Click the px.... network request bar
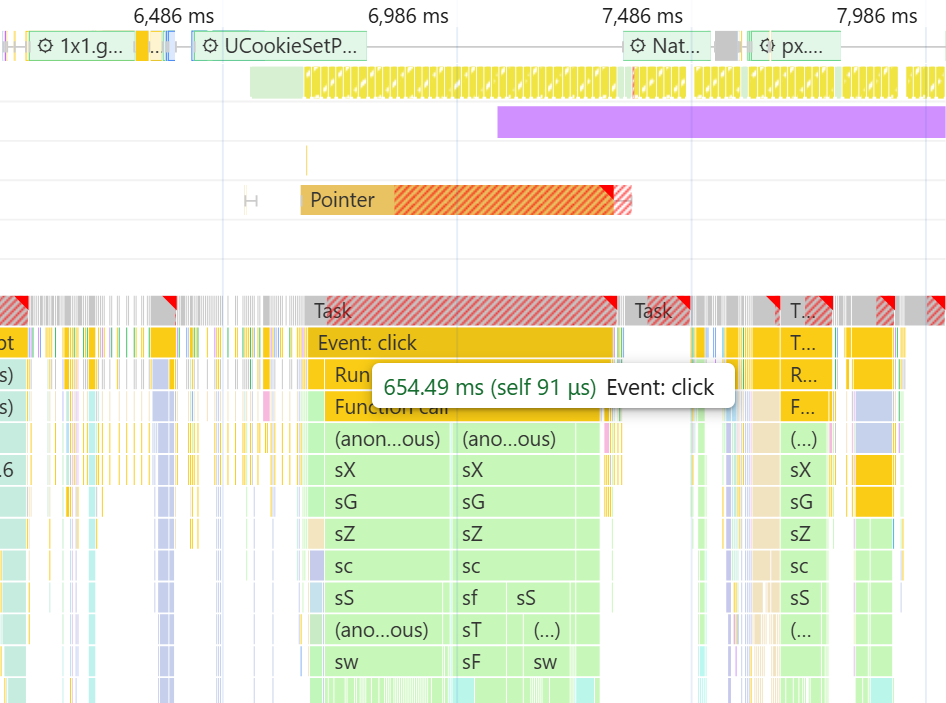 (794, 46)
